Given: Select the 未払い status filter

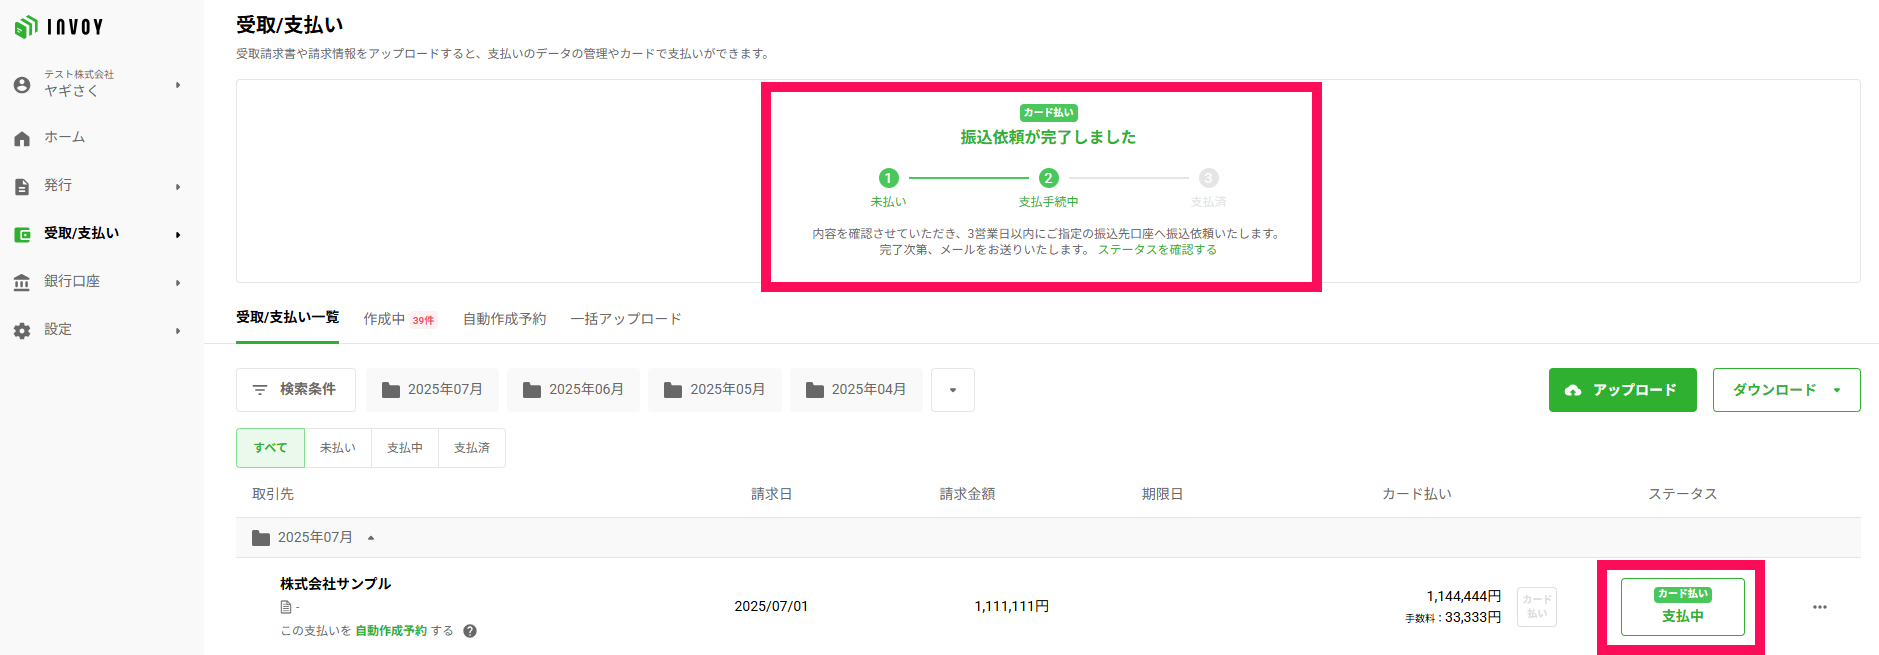Looking at the screenshot, I should pyautogui.click(x=338, y=448).
